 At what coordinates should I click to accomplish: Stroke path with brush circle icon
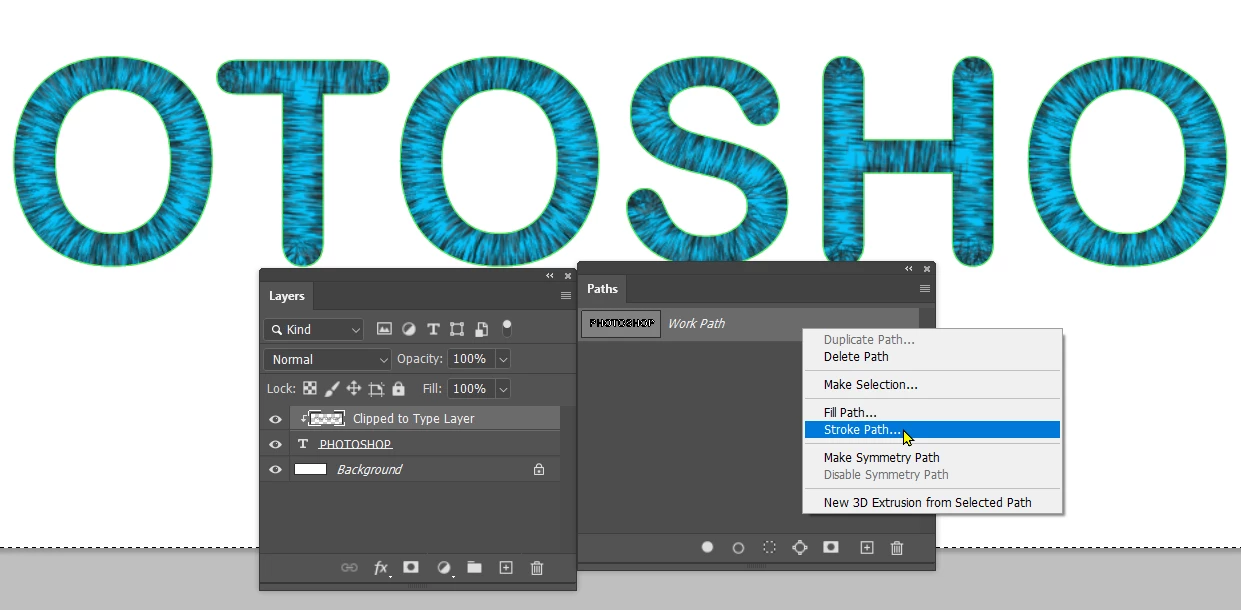738,547
